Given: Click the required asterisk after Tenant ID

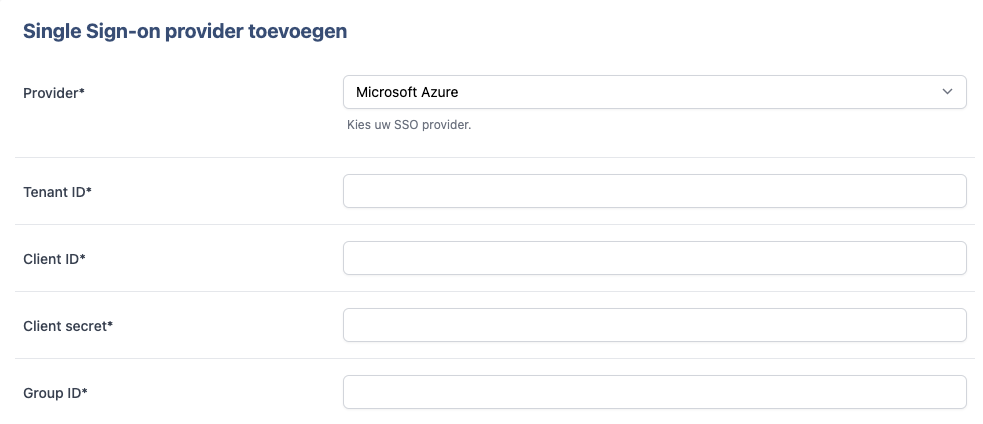Looking at the screenshot, I should point(89,190).
